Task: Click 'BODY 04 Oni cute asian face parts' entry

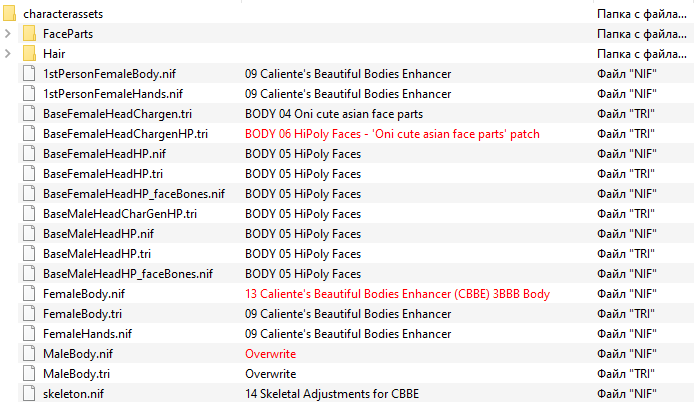Action: pyautogui.click(x=334, y=114)
